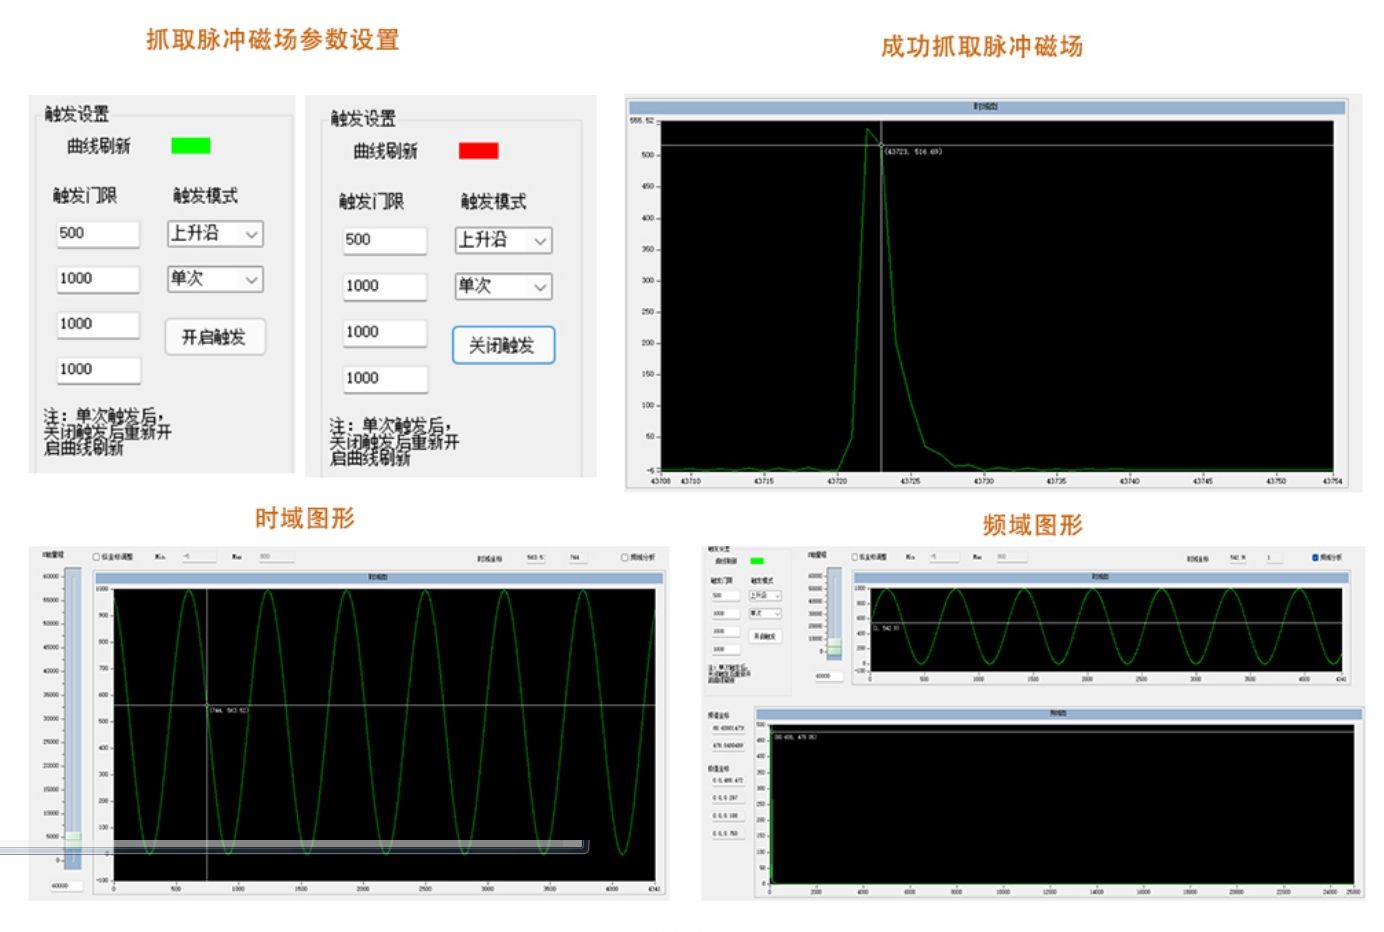Open 上升沿 trigger mode dropdown beside green indicator
Image resolution: width=1384 pixels, height=932 pixels.
(215, 234)
